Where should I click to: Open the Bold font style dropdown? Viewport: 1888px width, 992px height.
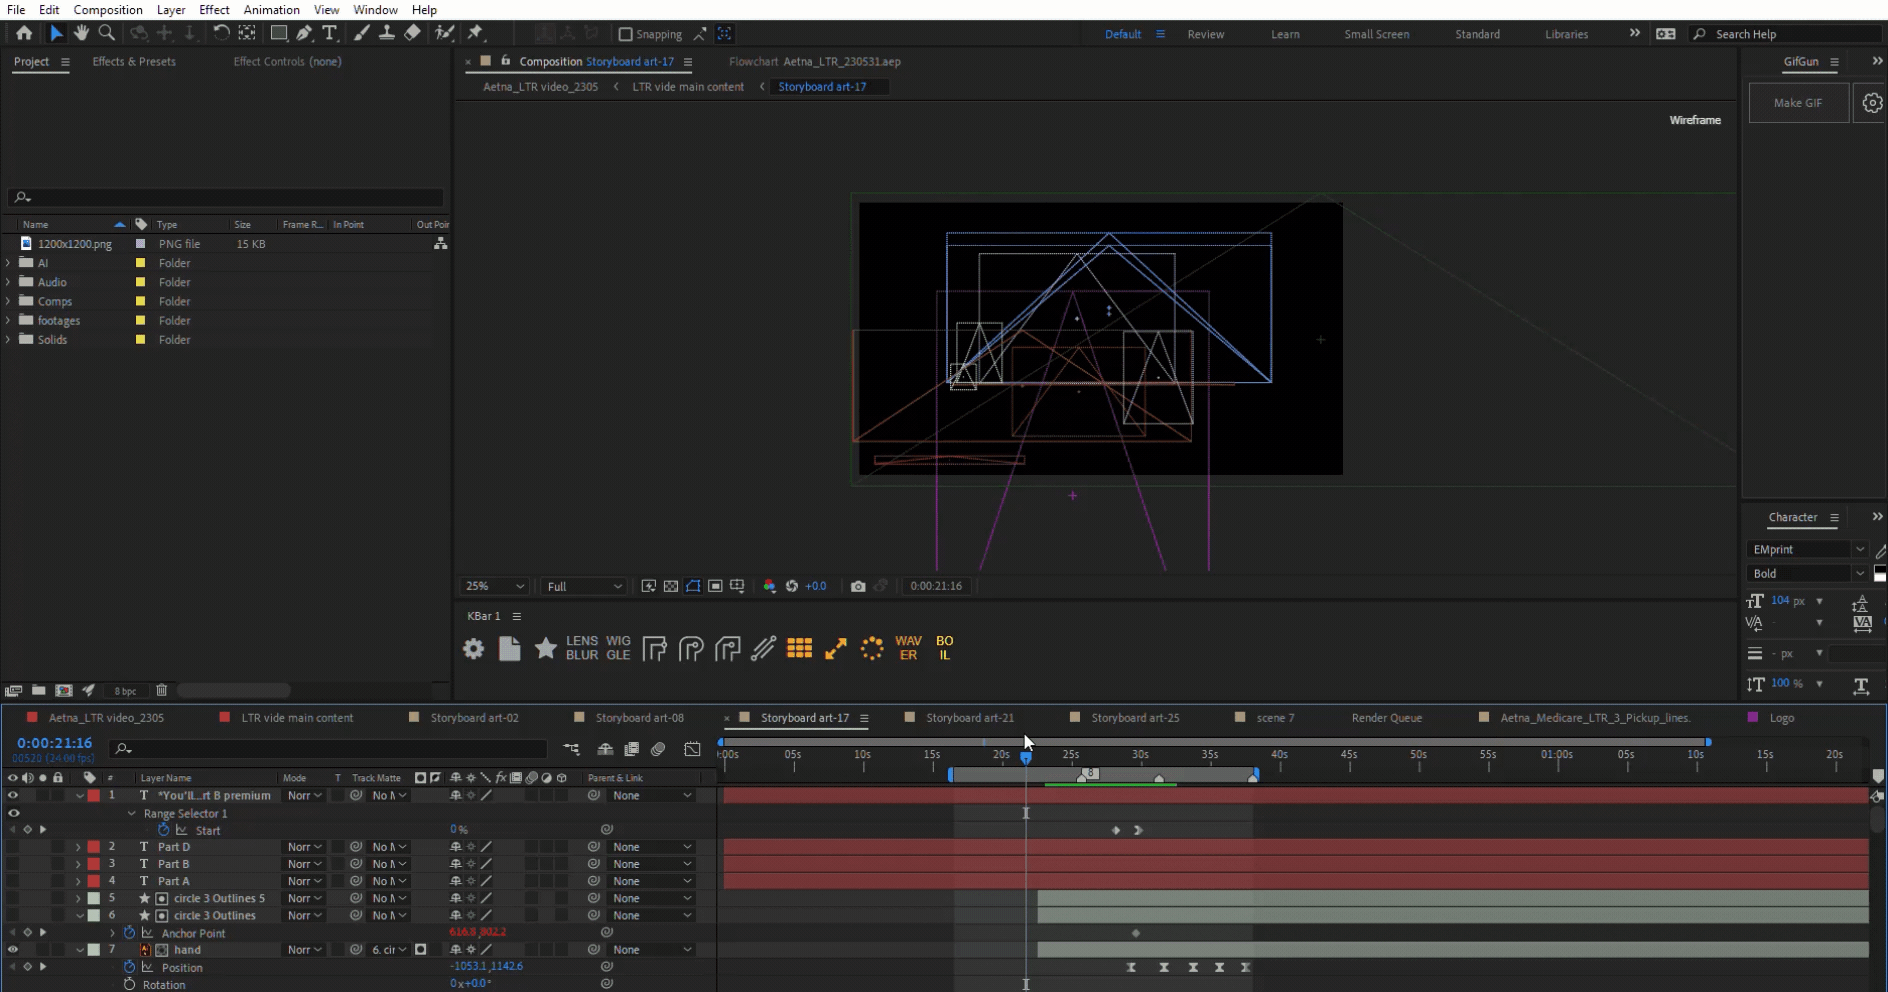(1807, 573)
